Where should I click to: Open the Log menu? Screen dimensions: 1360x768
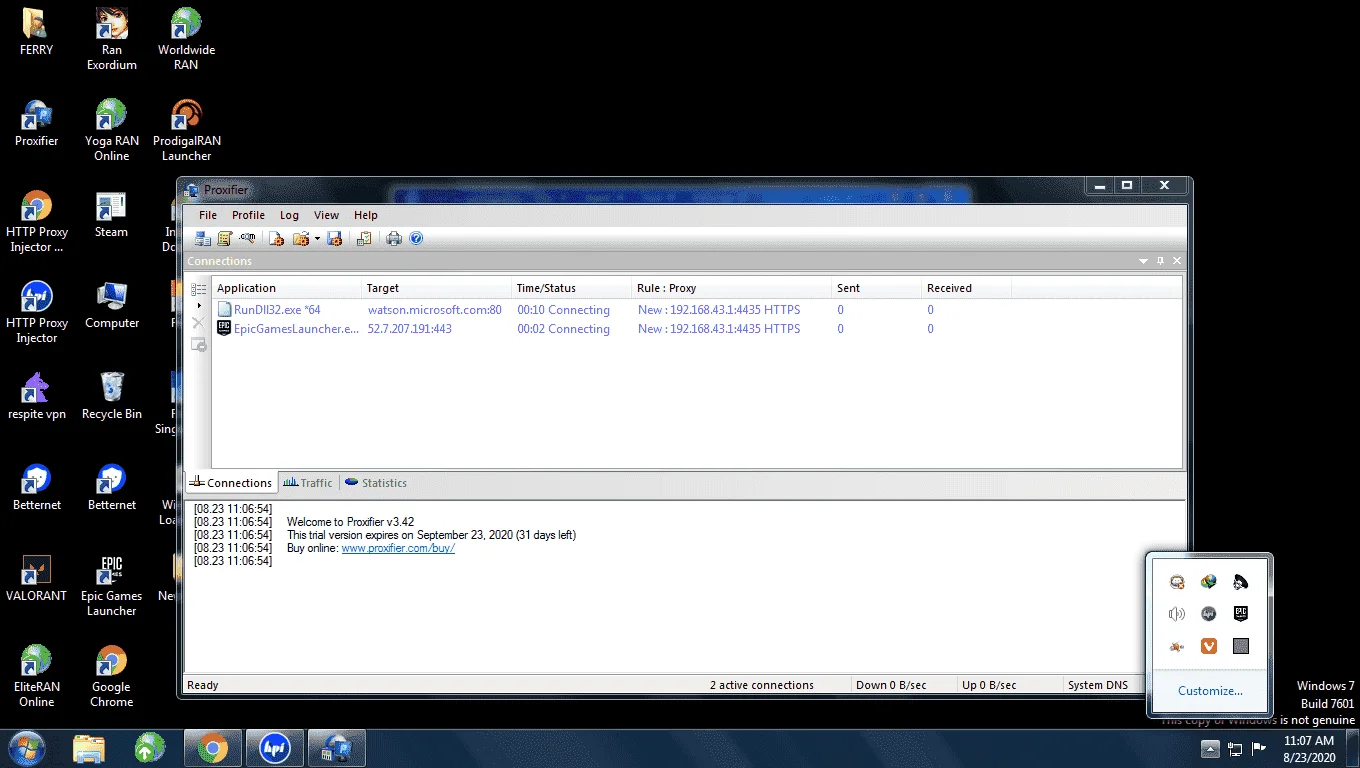[289, 215]
